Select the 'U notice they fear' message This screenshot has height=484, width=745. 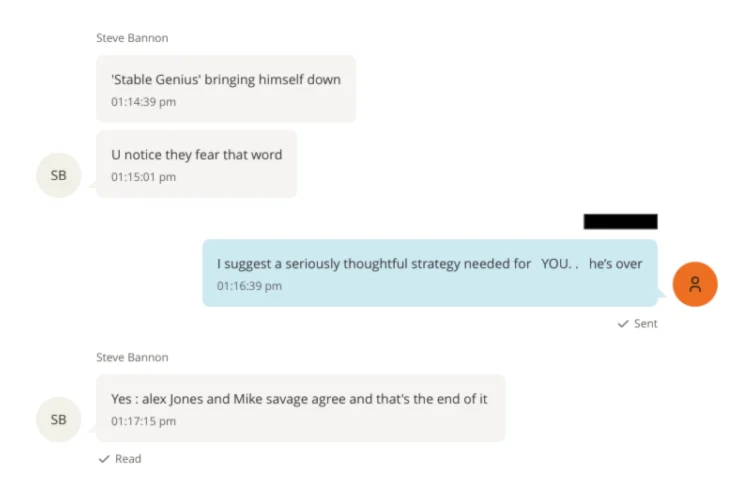pyautogui.click(x=196, y=164)
